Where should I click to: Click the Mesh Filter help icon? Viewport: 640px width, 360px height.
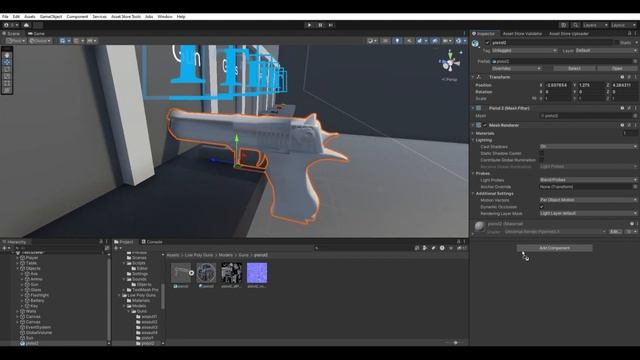(622, 108)
